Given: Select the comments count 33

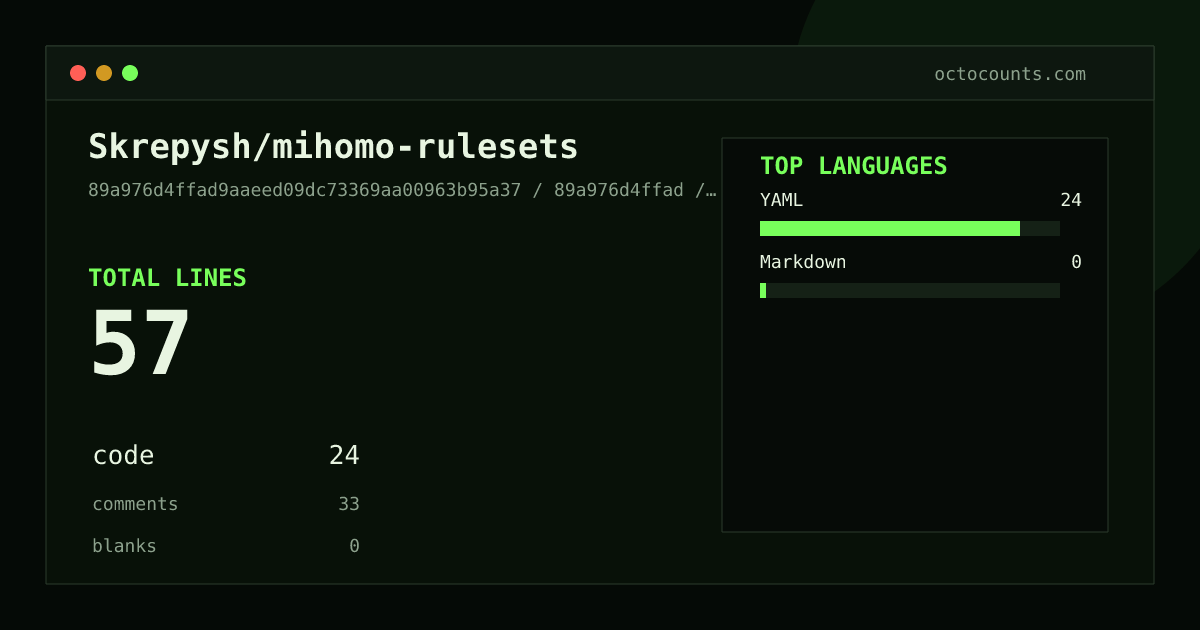Looking at the screenshot, I should click(x=349, y=504).
